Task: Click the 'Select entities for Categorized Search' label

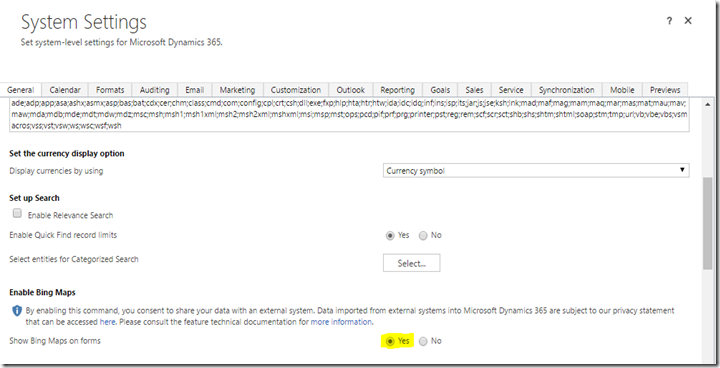Action: [74, 259]
